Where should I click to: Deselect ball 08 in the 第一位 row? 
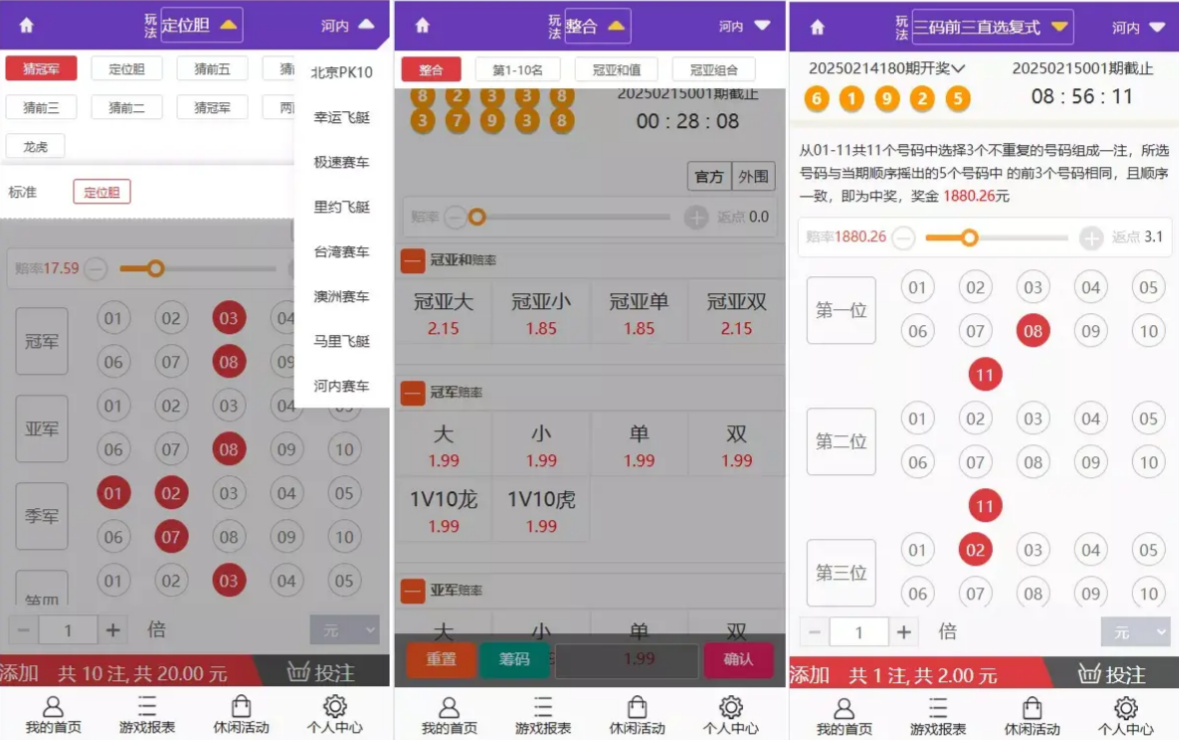tap(1033, 331)
